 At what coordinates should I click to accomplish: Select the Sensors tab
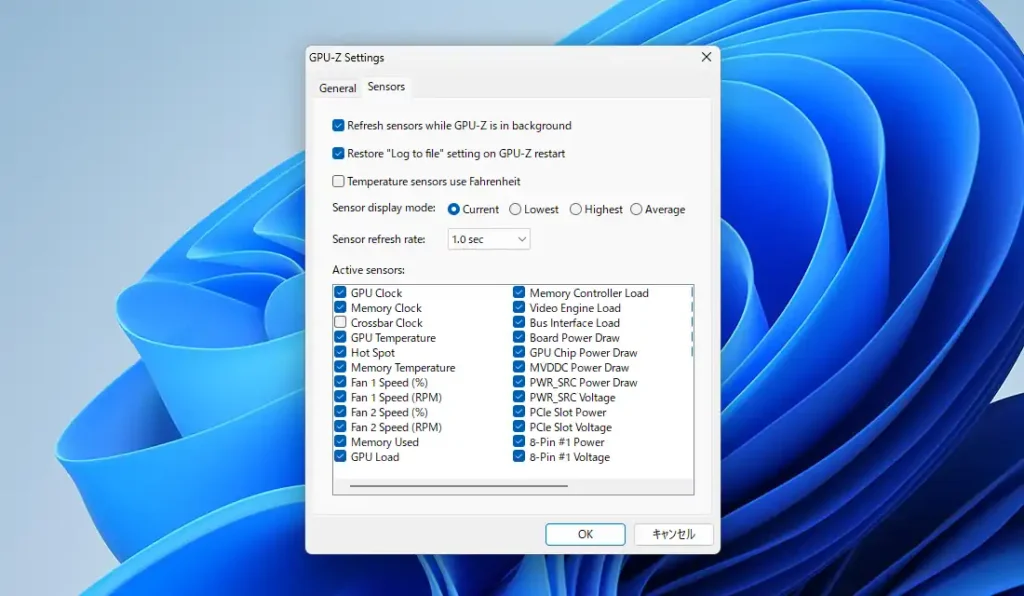click(x=386, y=87)
